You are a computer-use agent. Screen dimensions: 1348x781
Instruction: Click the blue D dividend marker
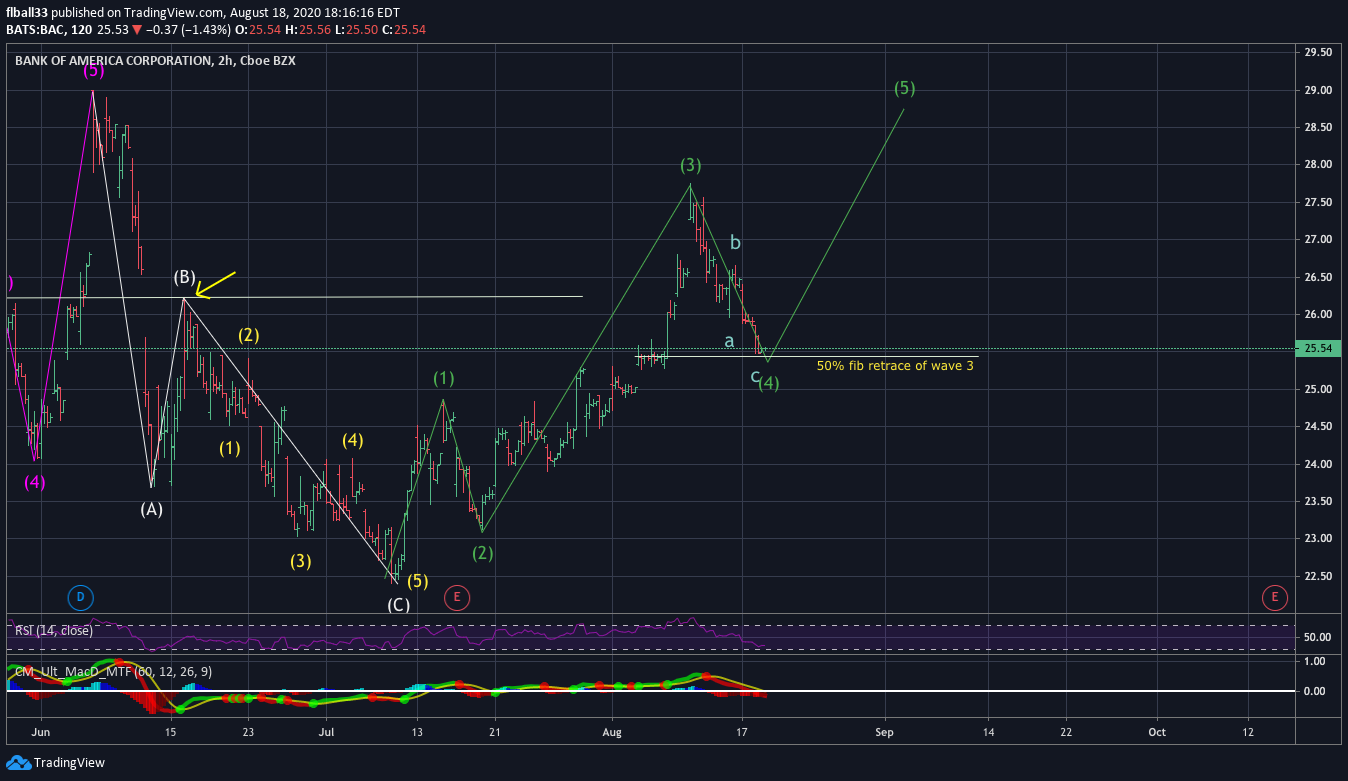tap(81, 598)
